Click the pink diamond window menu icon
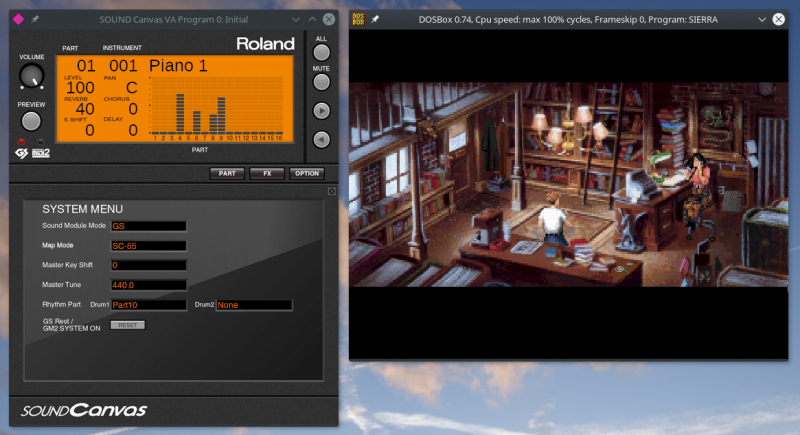Screen dimensions: 800x435 coord(16,19)
